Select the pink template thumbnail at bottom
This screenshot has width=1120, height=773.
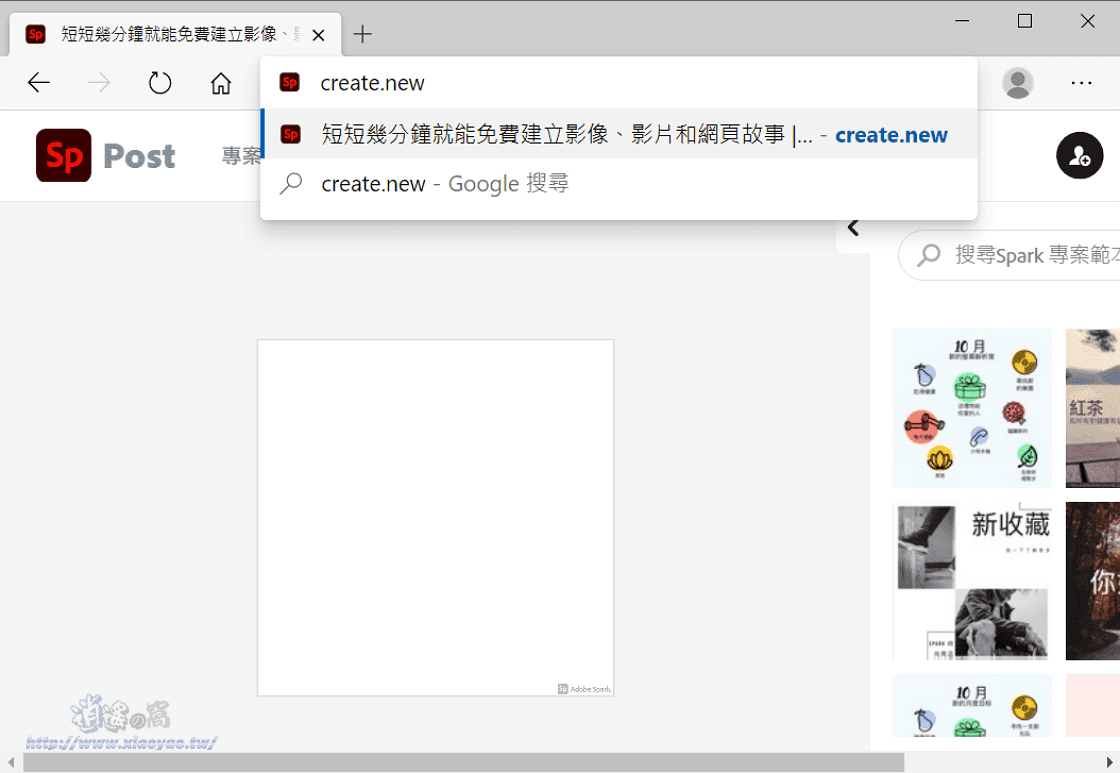point(1093,706)
